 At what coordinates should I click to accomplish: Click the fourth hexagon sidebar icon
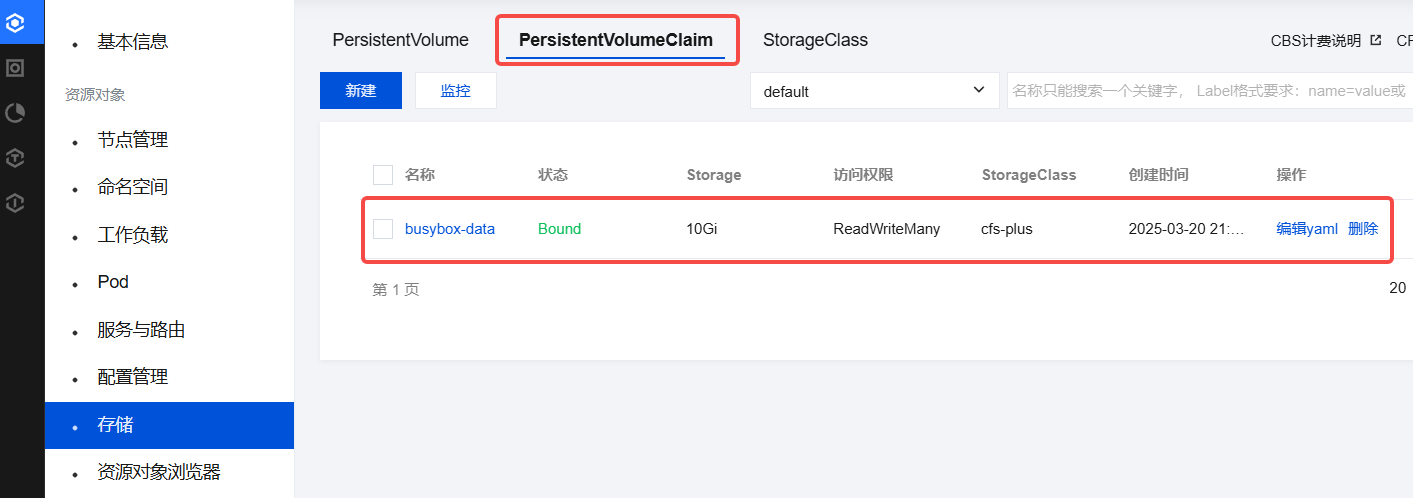click(x=15, y=158)
